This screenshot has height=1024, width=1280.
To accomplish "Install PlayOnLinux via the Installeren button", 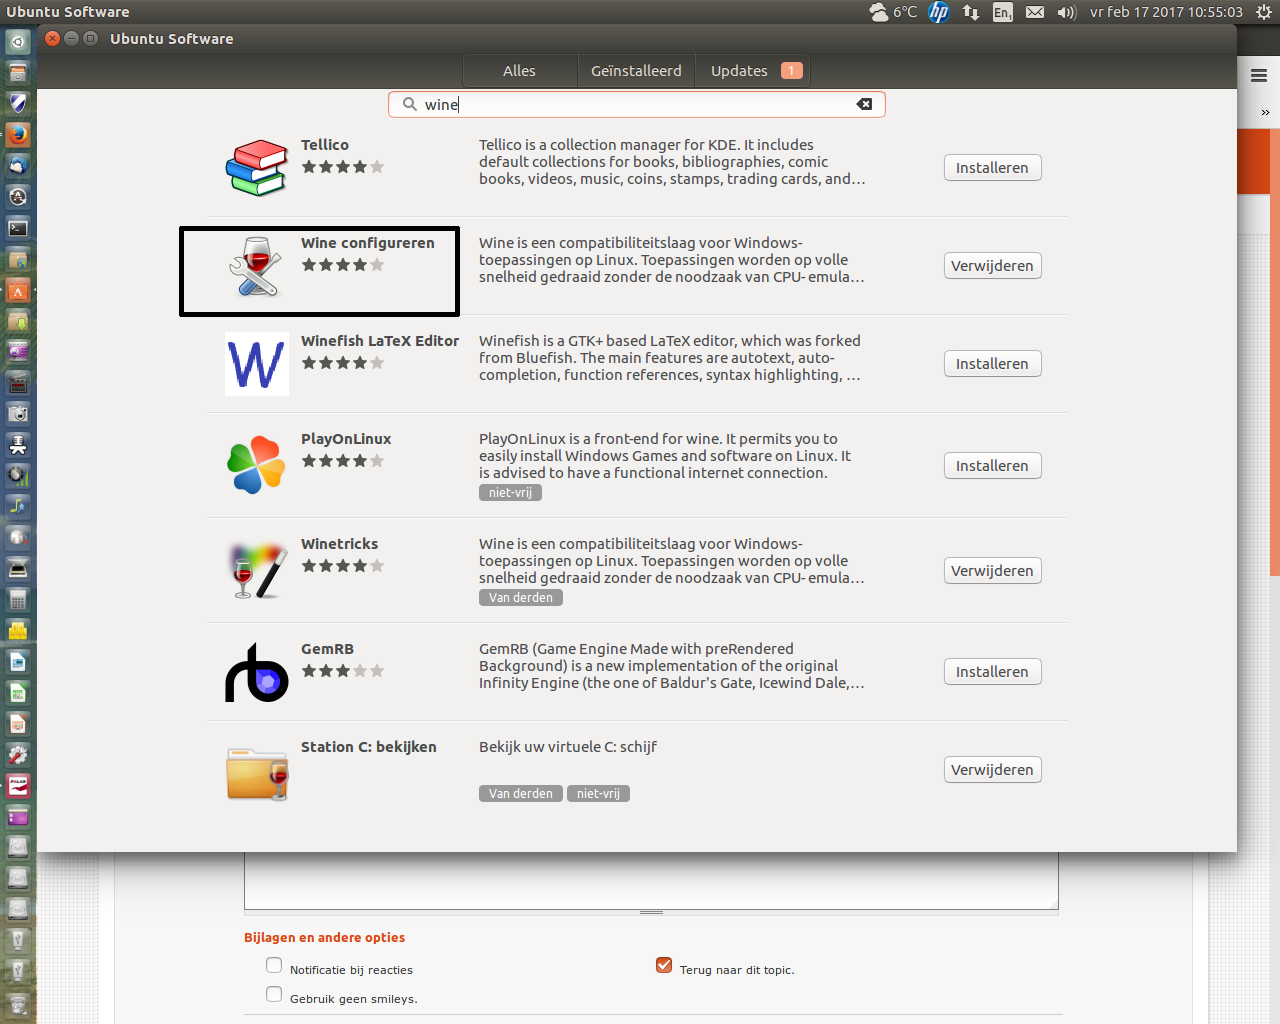I will tap(992, 466).
